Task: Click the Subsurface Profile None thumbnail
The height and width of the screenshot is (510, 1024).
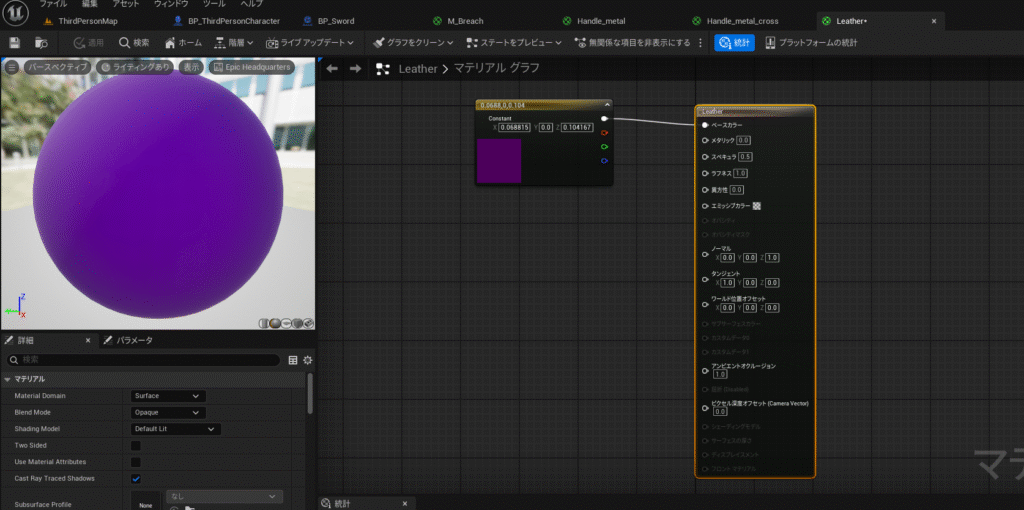Action: [x=146, y=501]
